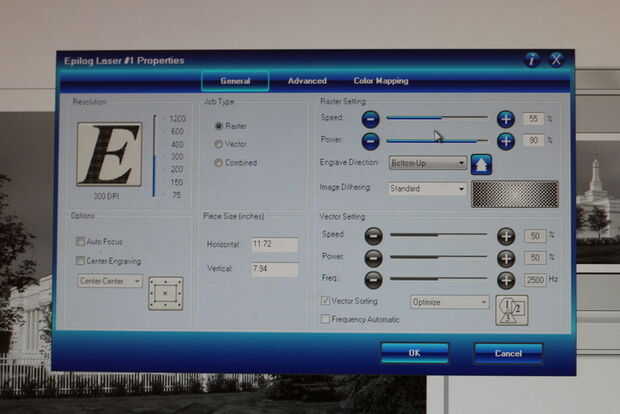
Task: Click the vector Speed slider track
Action: coord(439,235)
